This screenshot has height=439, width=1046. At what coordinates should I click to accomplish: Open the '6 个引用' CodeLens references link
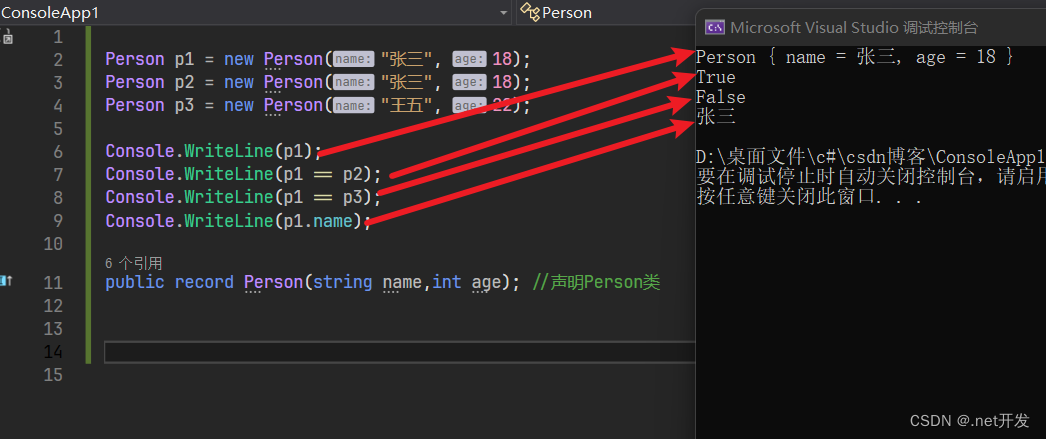tap(133, 264)
